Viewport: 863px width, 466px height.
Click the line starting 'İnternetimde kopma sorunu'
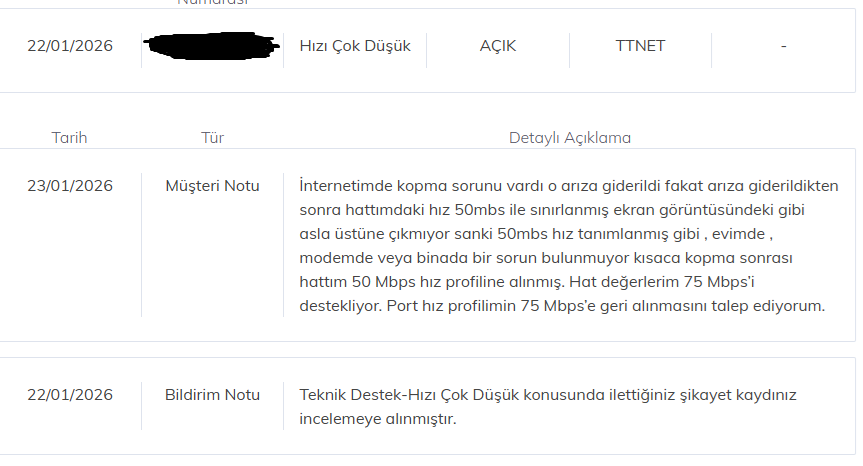[569, 186]
